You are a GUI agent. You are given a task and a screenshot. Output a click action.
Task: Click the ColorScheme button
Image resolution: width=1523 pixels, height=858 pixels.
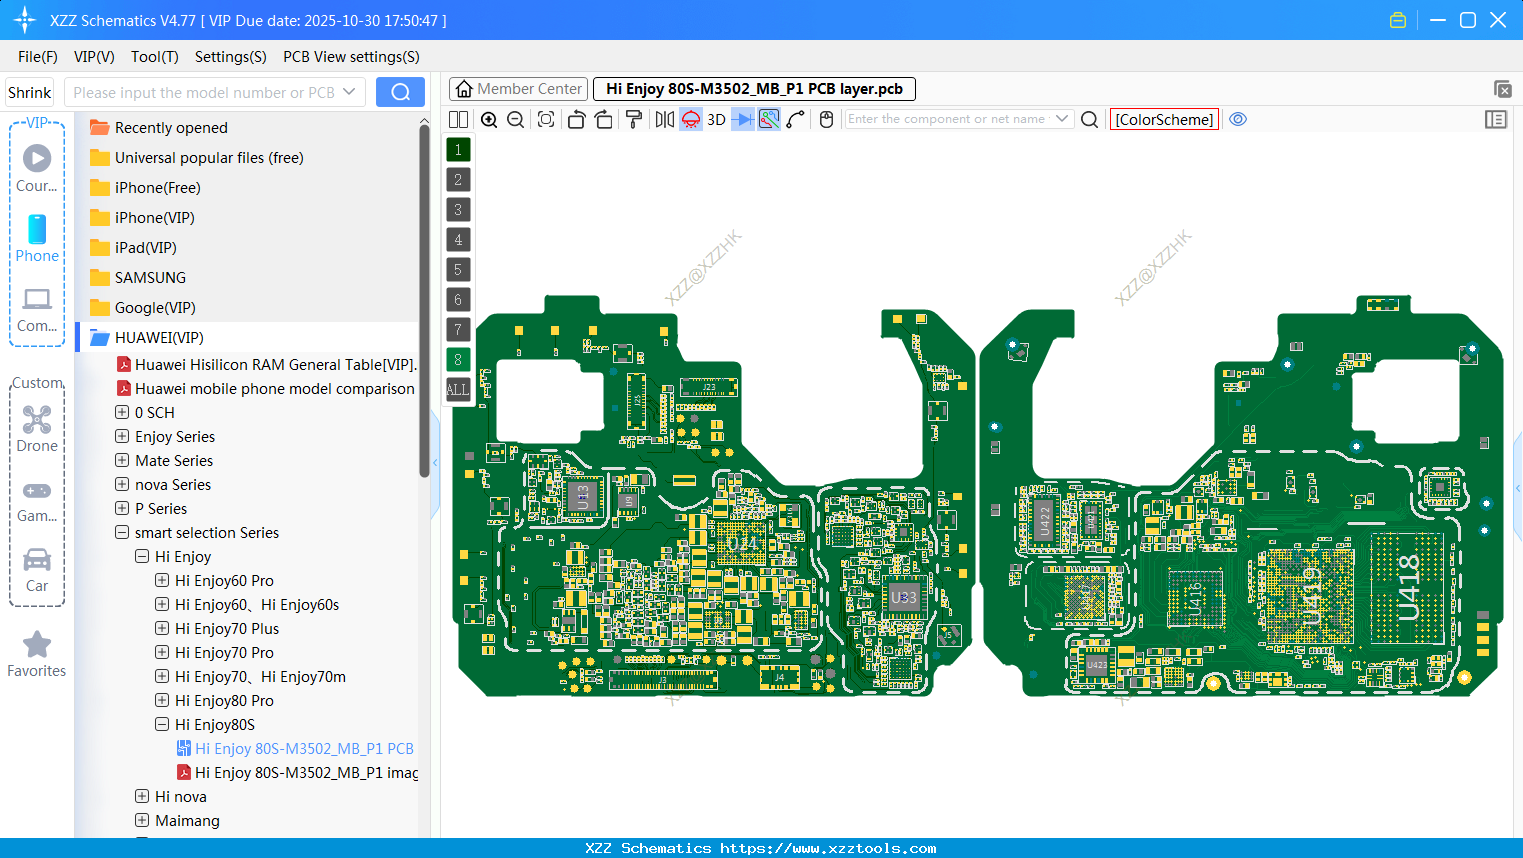1164,120
